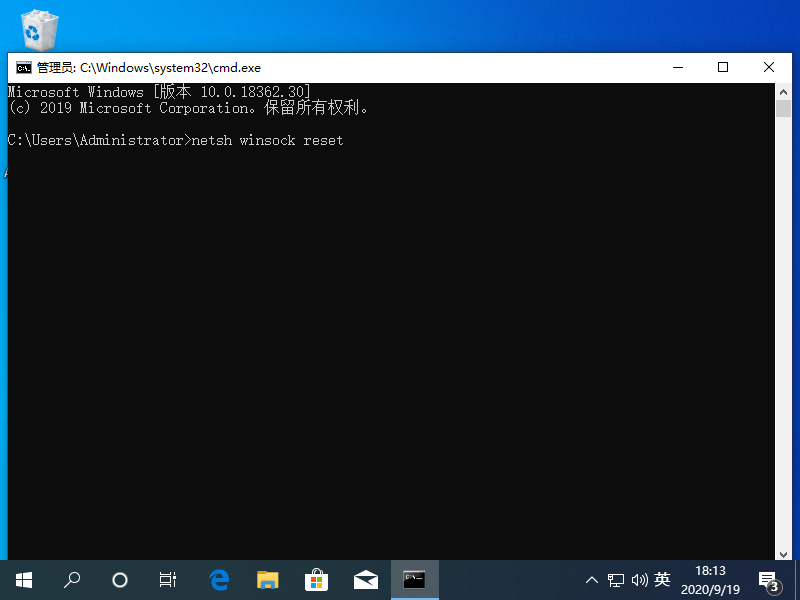Select the running Command Prompt taskbar button

point(414,579)
